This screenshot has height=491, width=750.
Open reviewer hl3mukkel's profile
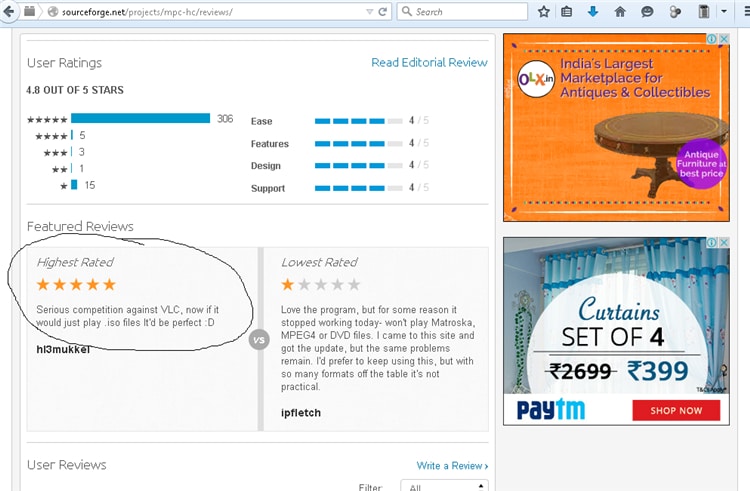63,349
